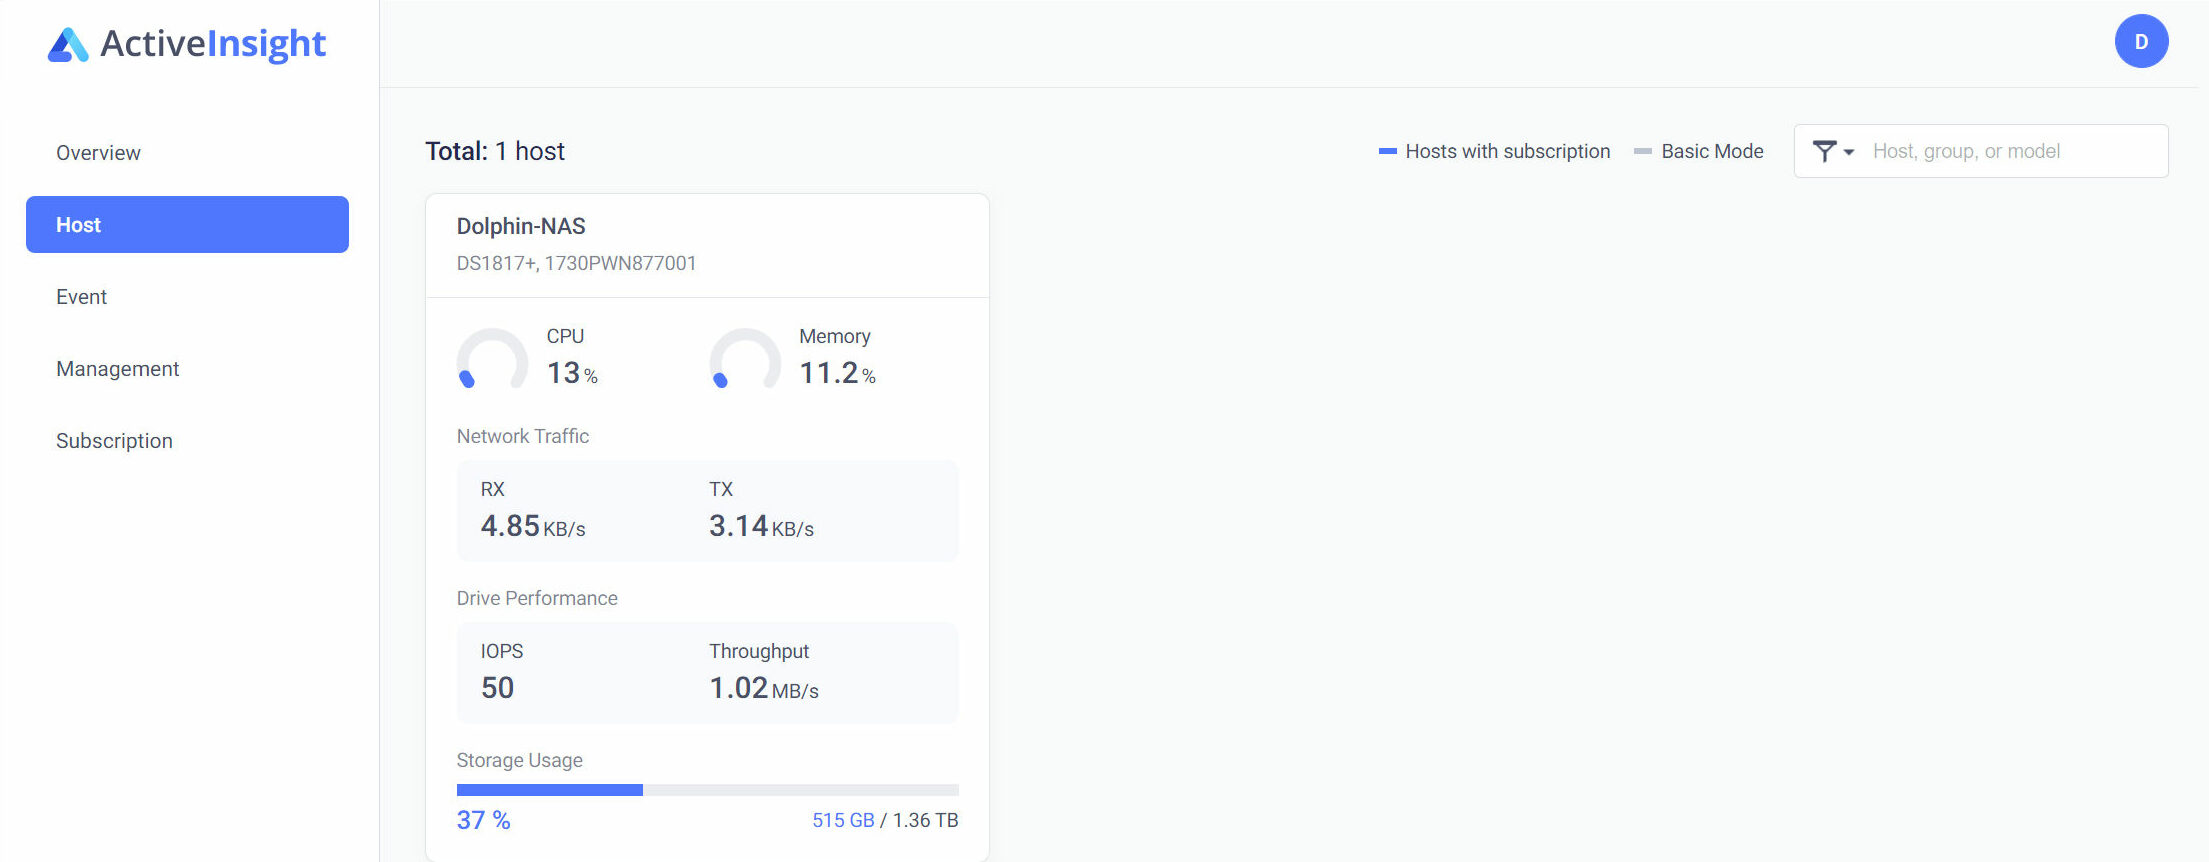
Task: Click the CPU usage gauge
Action: 492,360
